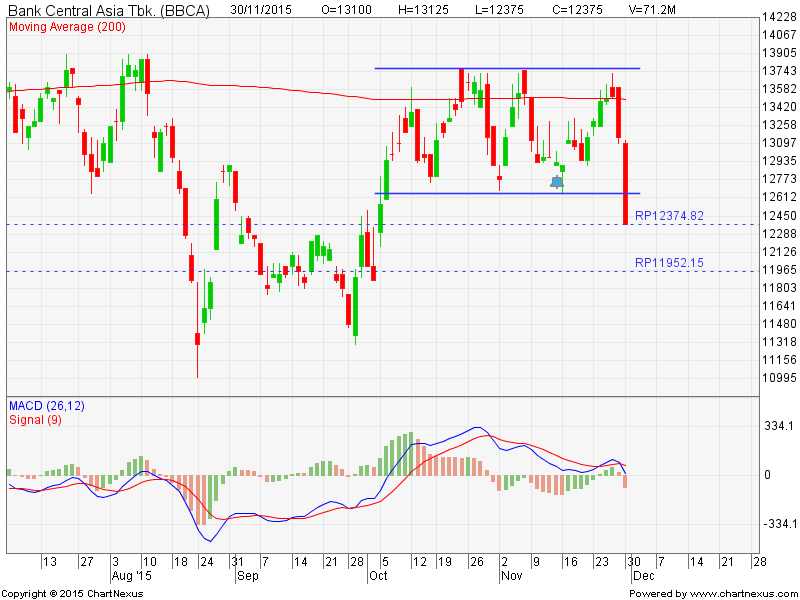
Task: Click the C=12375 close price value
Action: tap(567, 9)
